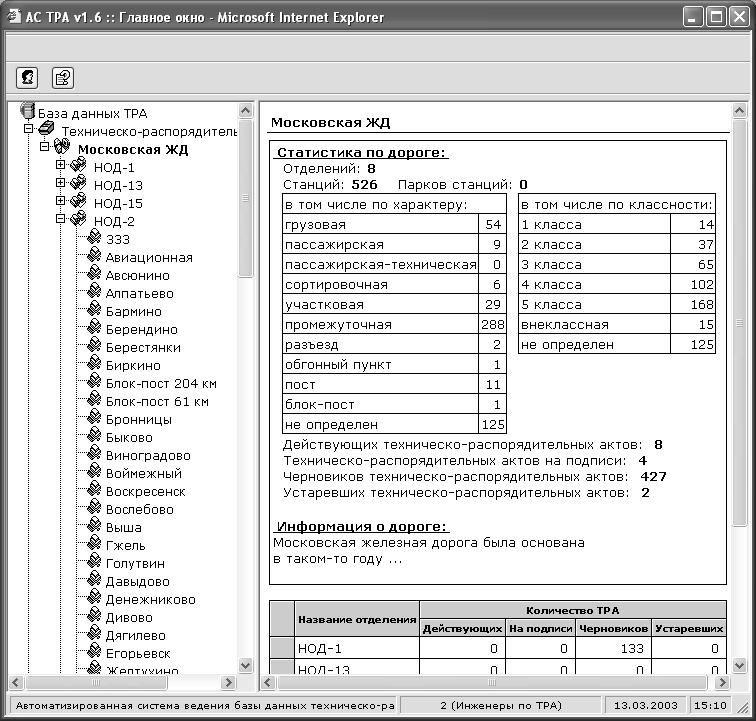Click the content panel scroll-down arrow
Screen dimensions: 756x721
(x=739, y=666)
